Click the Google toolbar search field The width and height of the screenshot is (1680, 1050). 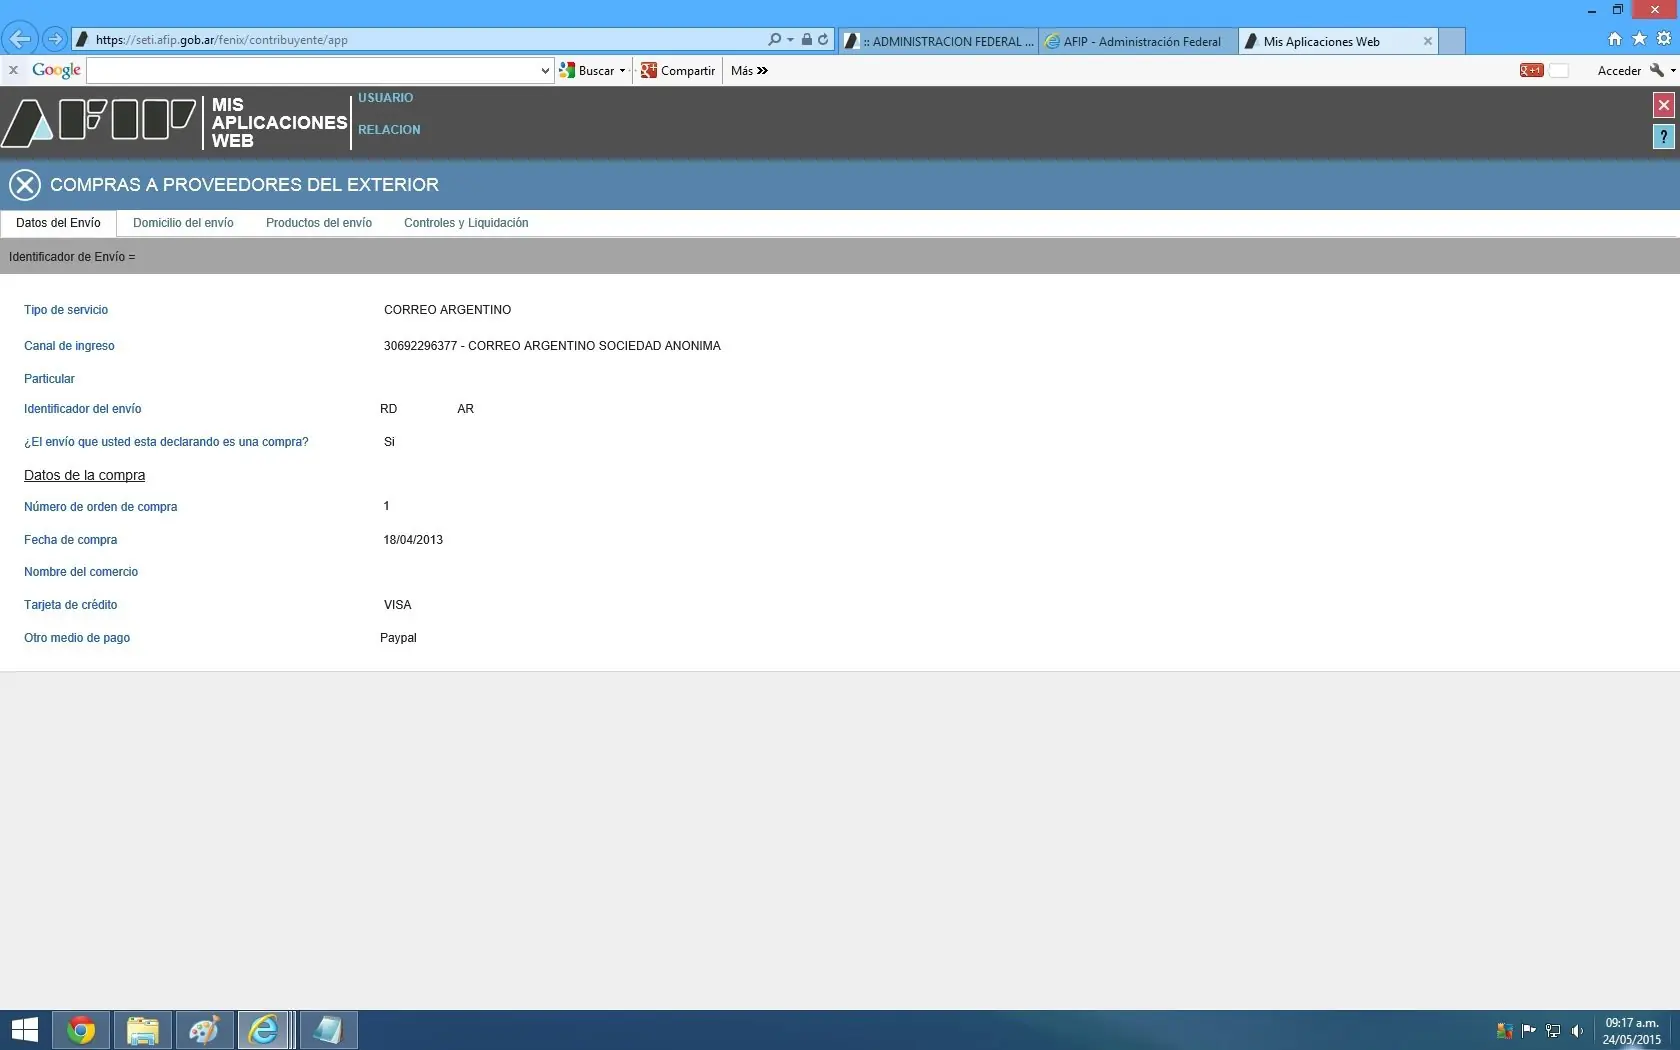pos(313,71)
